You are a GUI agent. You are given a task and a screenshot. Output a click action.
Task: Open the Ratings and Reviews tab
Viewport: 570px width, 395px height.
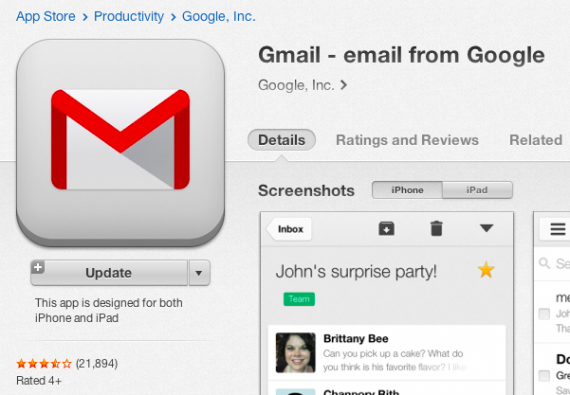point(407,140)
